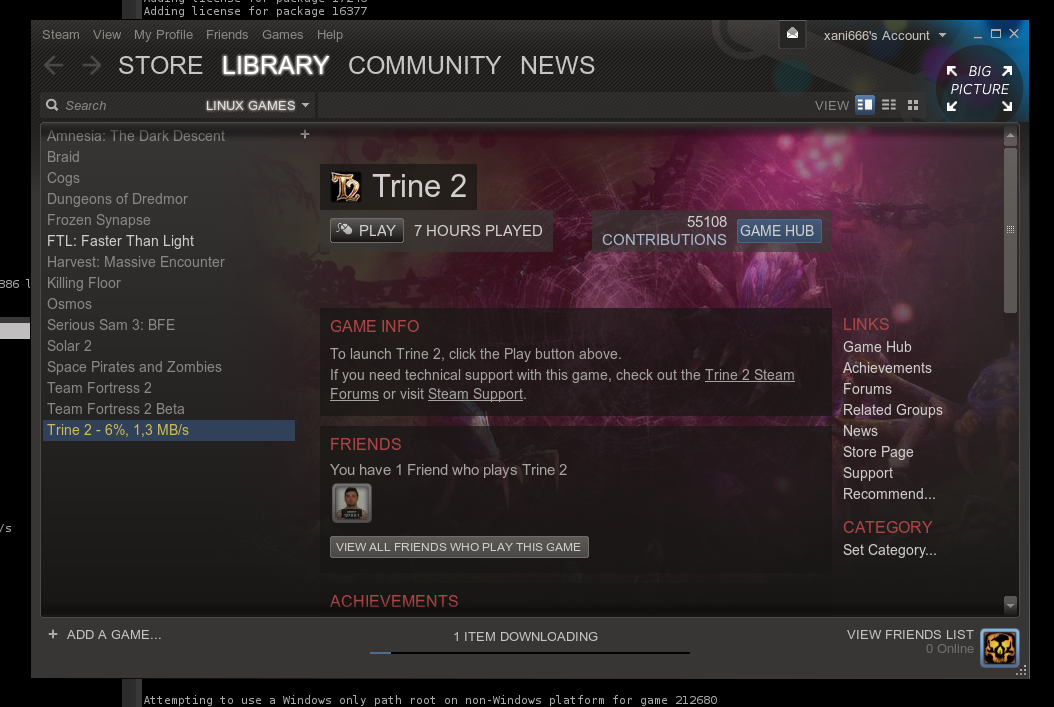Open the Store Page link
This screenshot has width=1054, height=707.
click(x=878, y=452)
